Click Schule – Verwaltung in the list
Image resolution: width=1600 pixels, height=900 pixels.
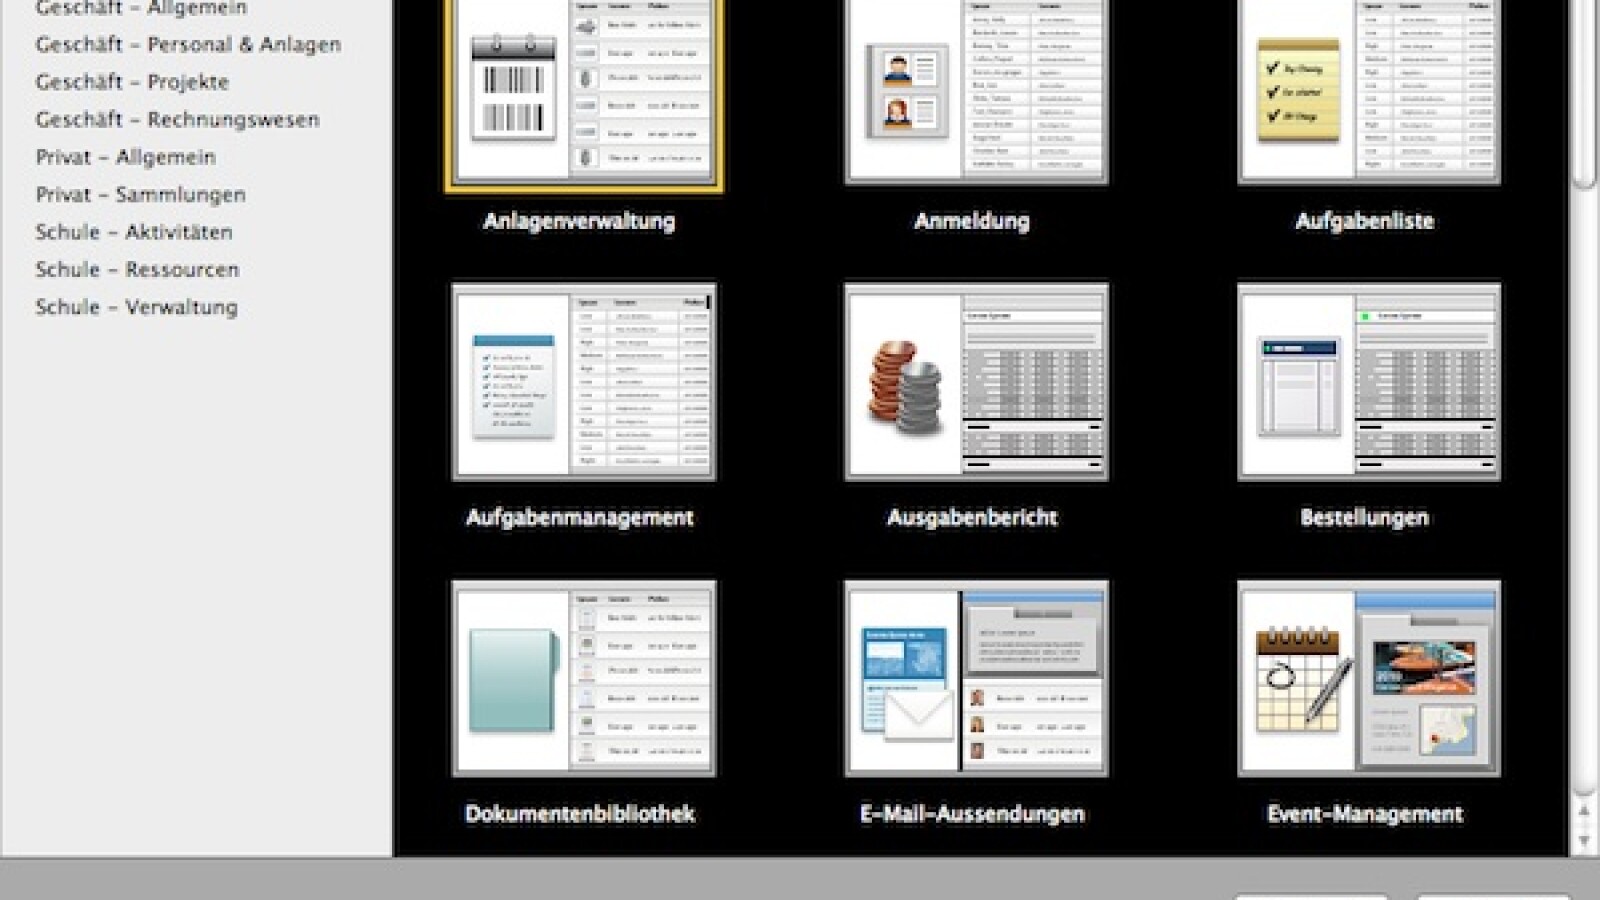[x=136, y=307]
